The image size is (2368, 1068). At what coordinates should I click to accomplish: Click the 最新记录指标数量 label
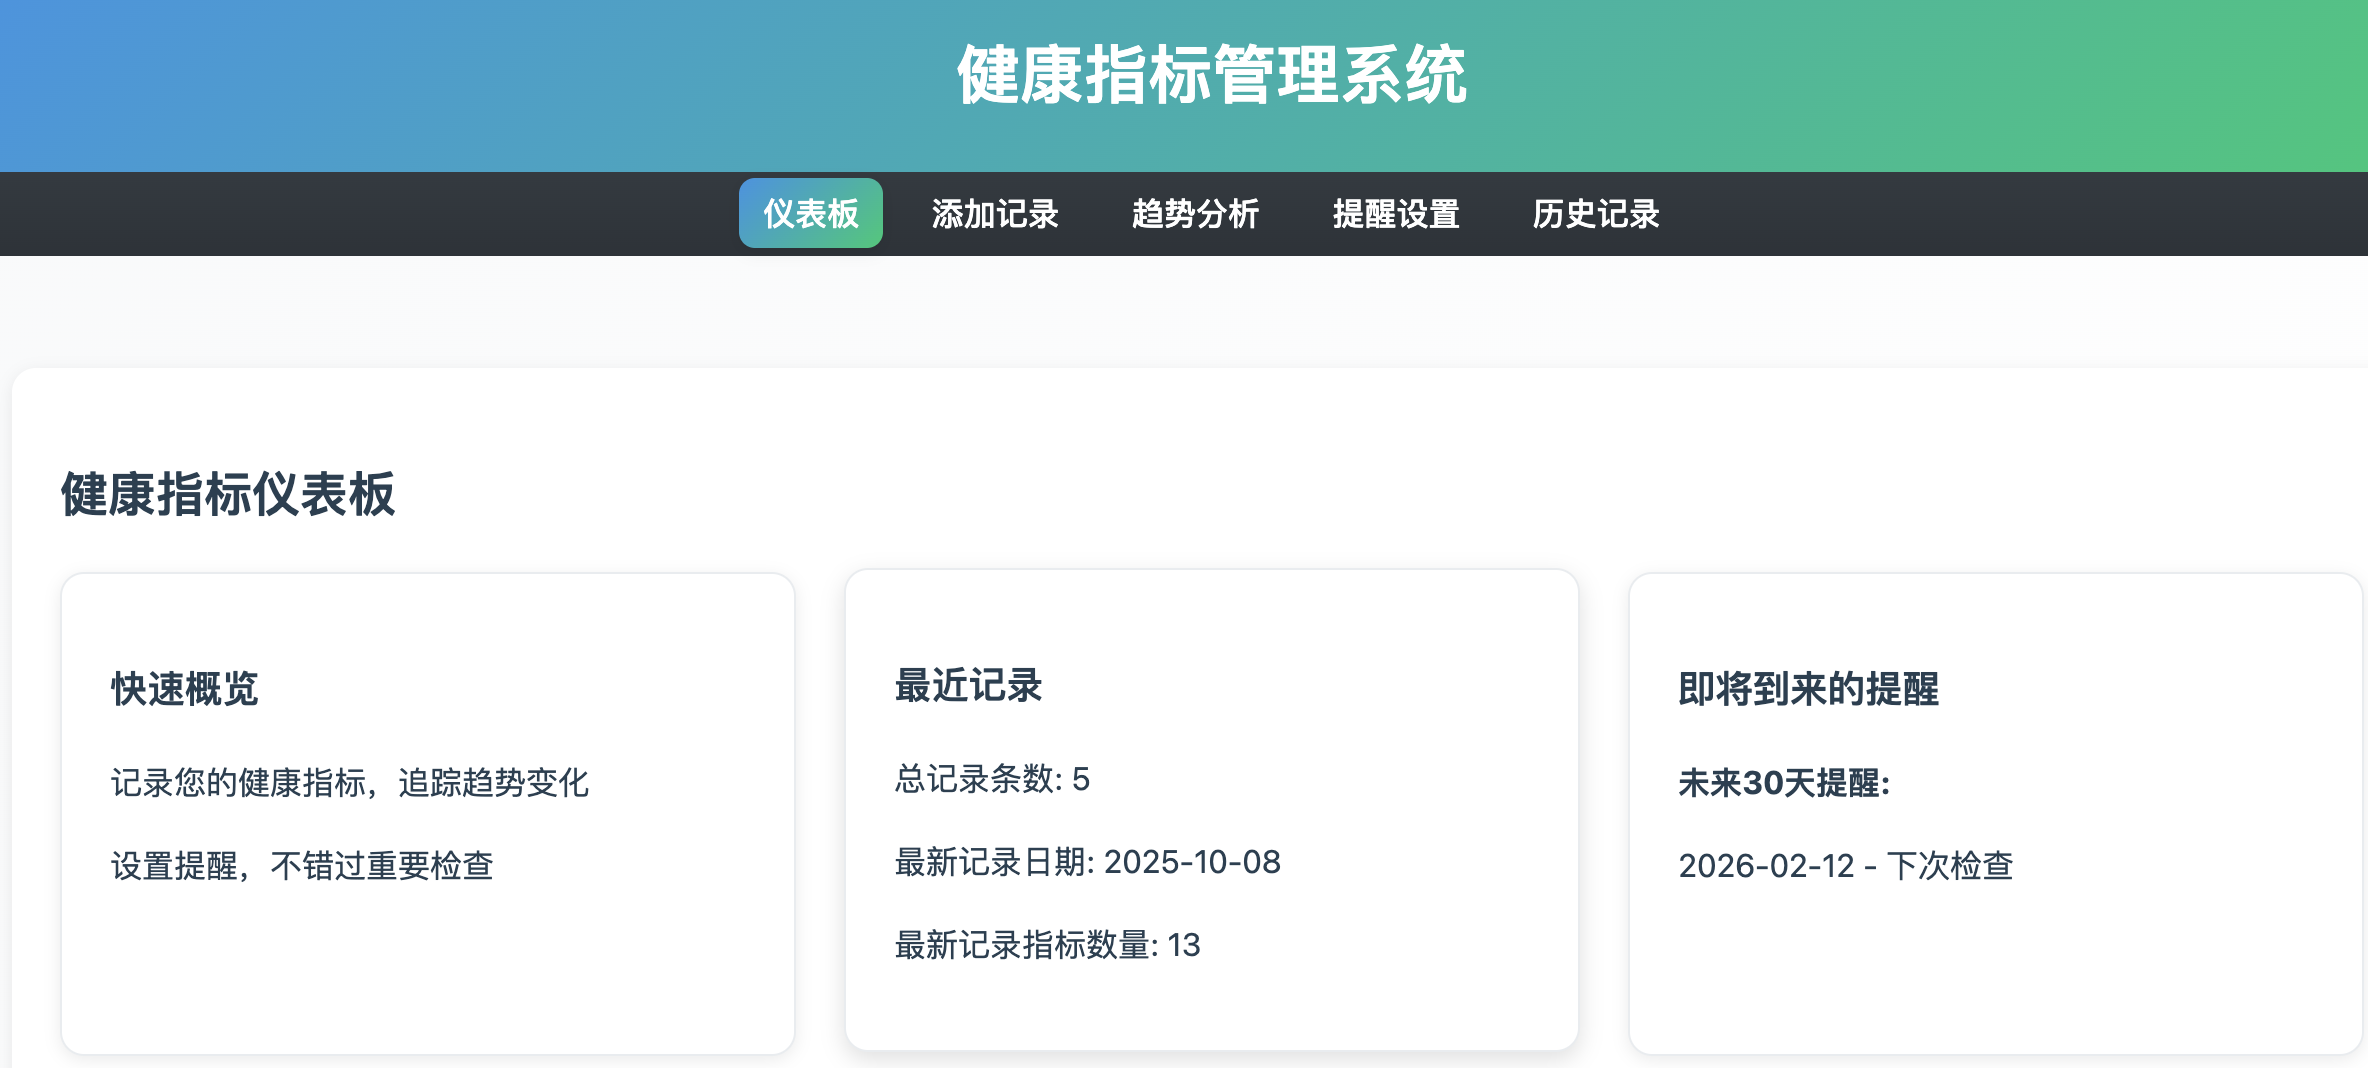(x=1025, y=944)
